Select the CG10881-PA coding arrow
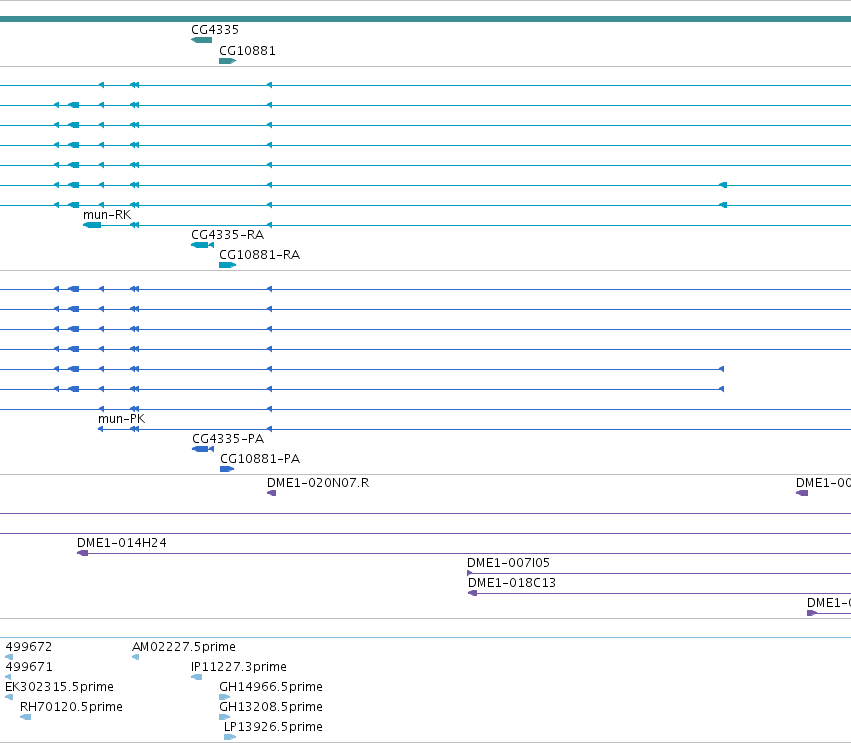851x743 pixels. (x=227, y=469)
